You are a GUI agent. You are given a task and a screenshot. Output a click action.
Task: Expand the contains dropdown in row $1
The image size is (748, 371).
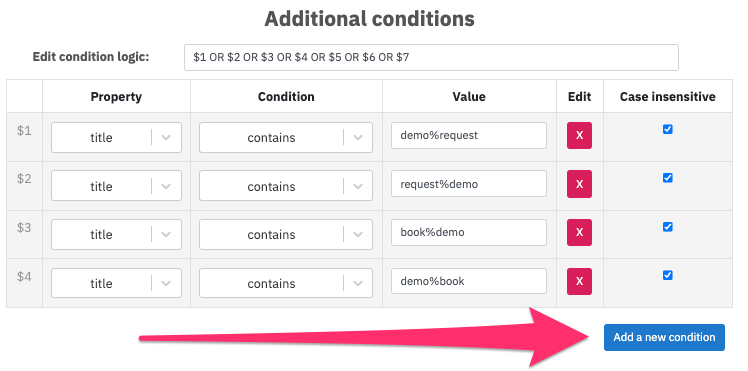(x=286, y=137)
